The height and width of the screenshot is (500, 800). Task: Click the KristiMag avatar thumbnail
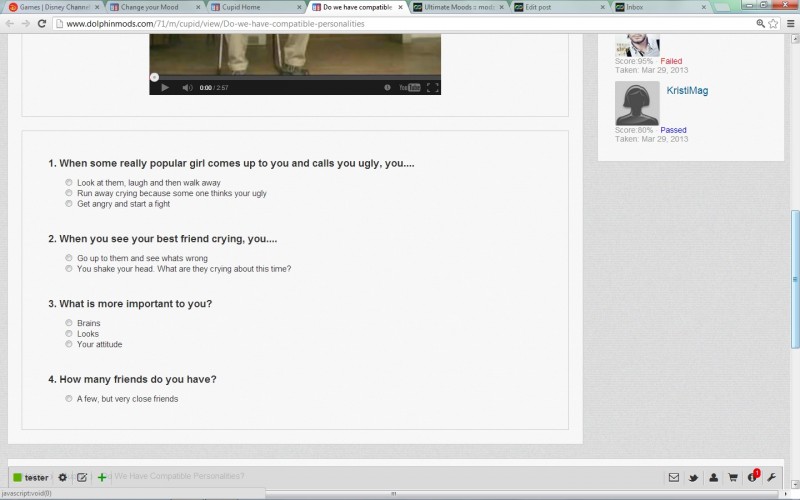pos(637,103)
